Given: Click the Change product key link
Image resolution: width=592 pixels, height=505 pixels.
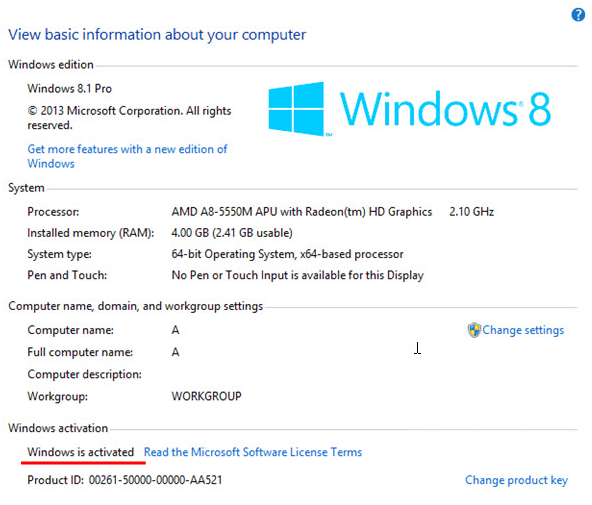Looking at the screenshot, I should click(516, 480).
